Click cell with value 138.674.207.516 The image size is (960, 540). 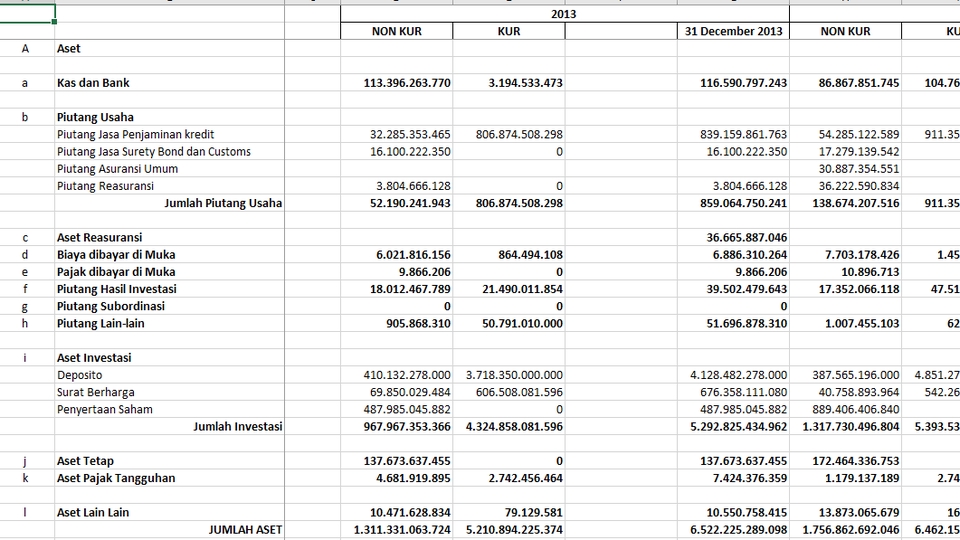click(x=846, y=203)
